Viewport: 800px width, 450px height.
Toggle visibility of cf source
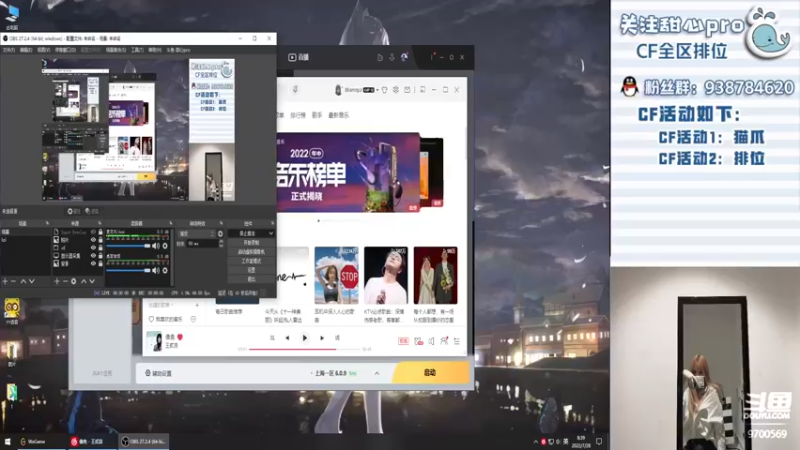click(x=93, y=248)
